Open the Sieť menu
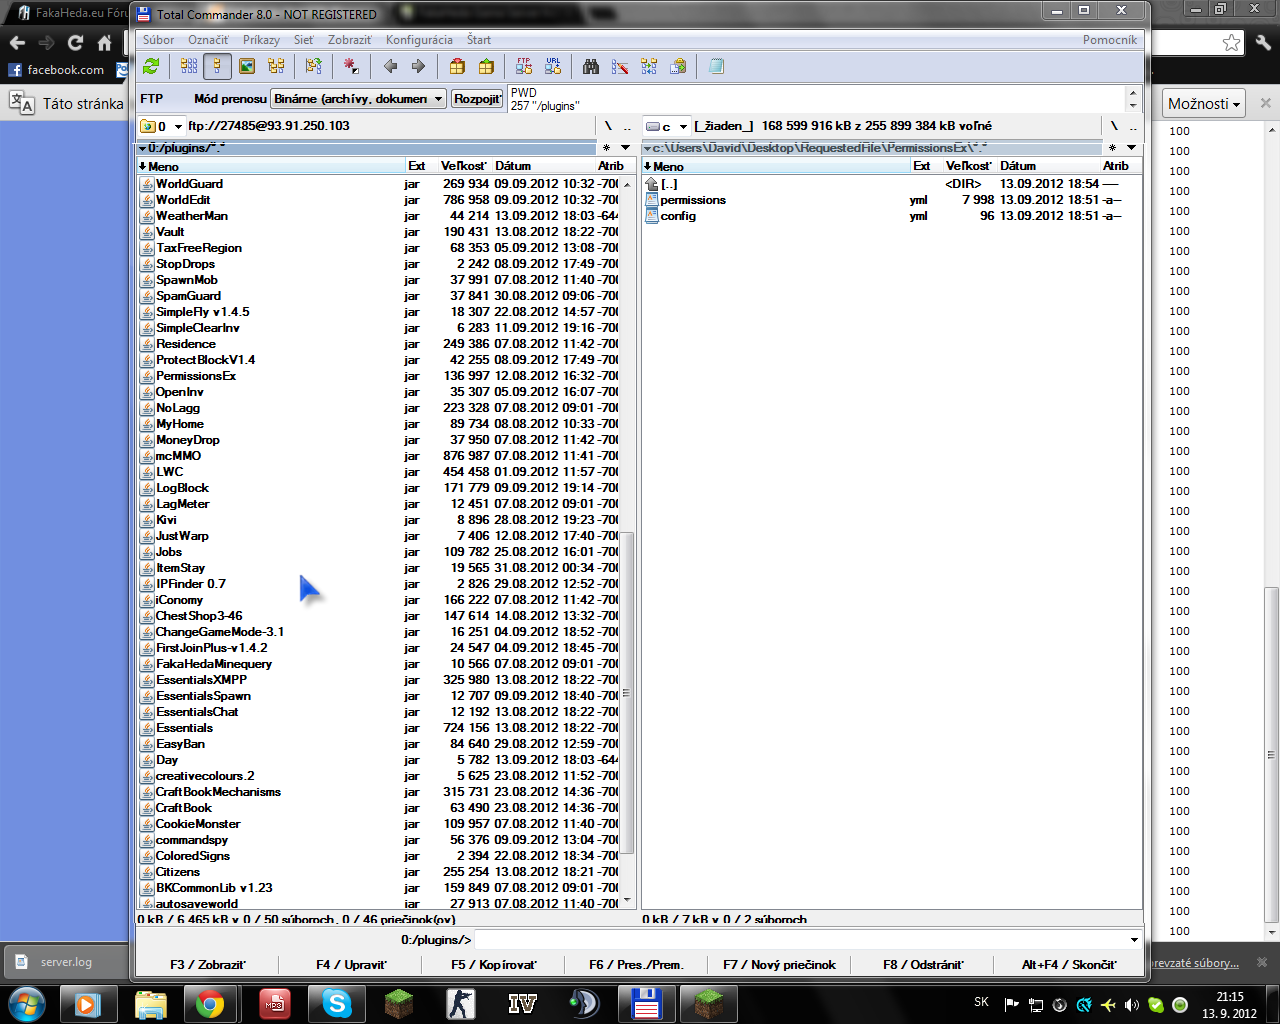The height and width of the screenshot is (1024, 1280). click(304, 40)
